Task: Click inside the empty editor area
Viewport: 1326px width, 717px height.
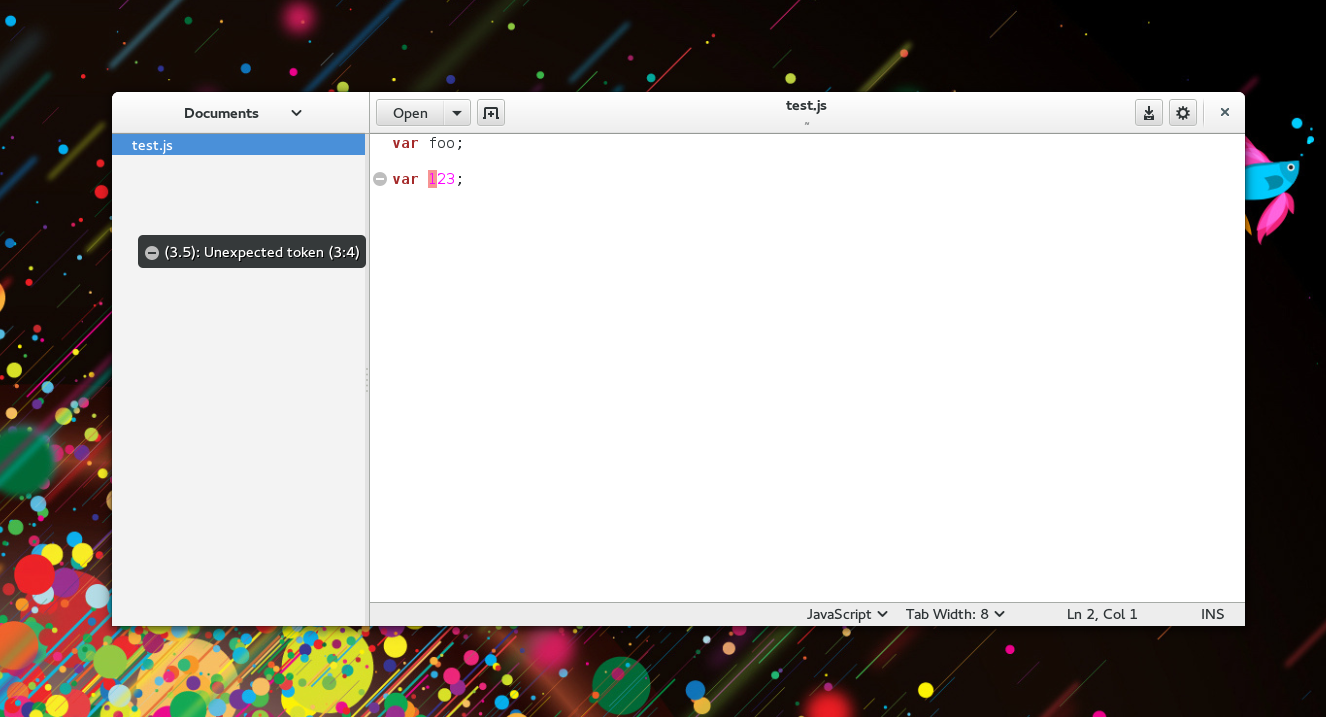Action: click(800, 400)
